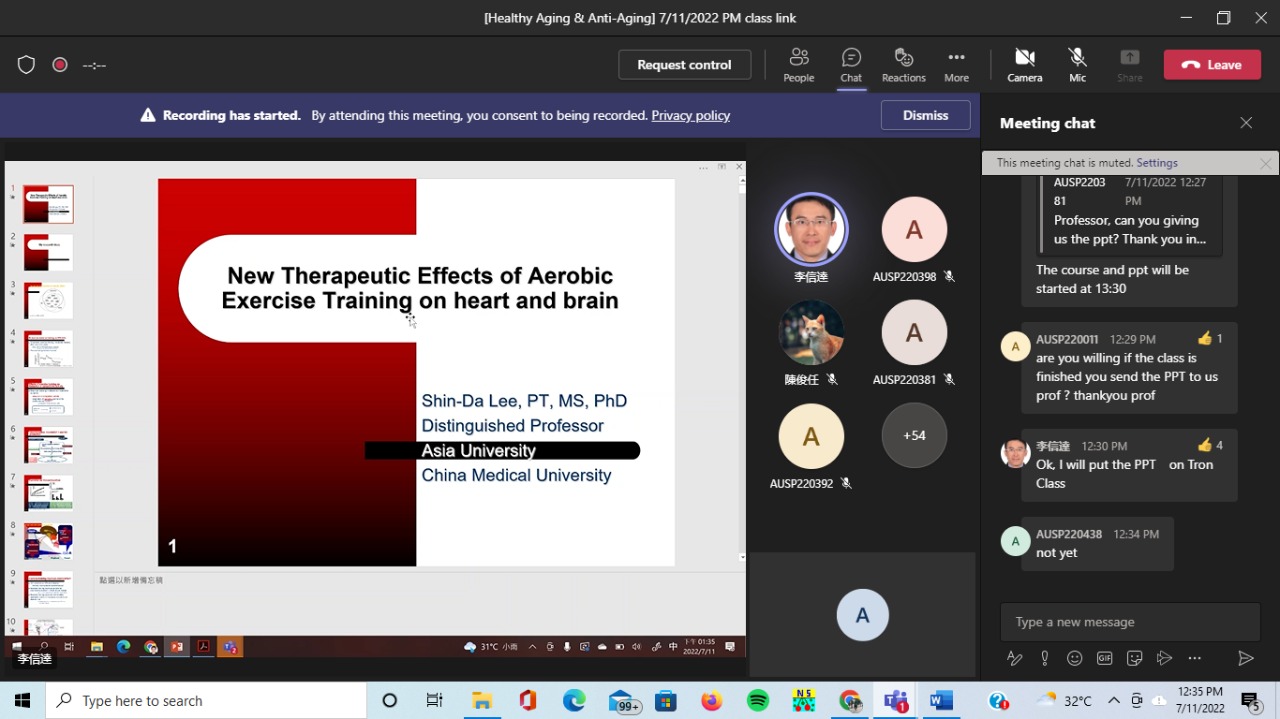This screenshot has width=1280, height=719.
Task: Unmute the Mic
Action: 1077,65
